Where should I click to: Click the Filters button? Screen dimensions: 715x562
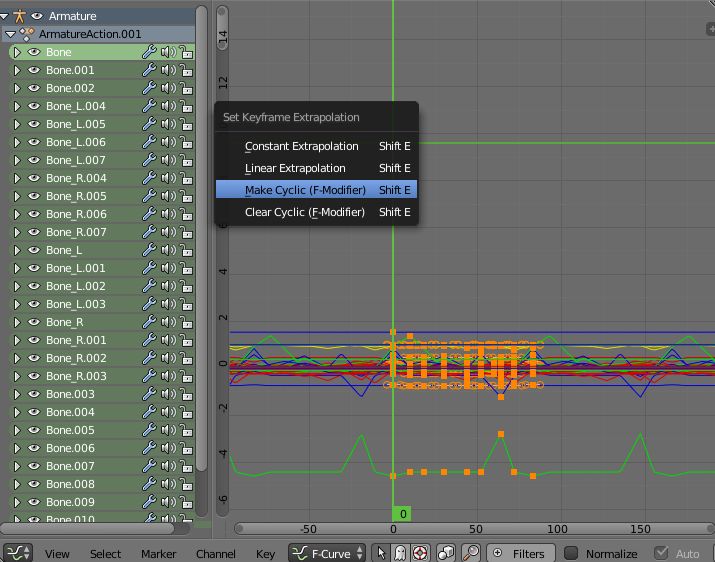point(521,553)
